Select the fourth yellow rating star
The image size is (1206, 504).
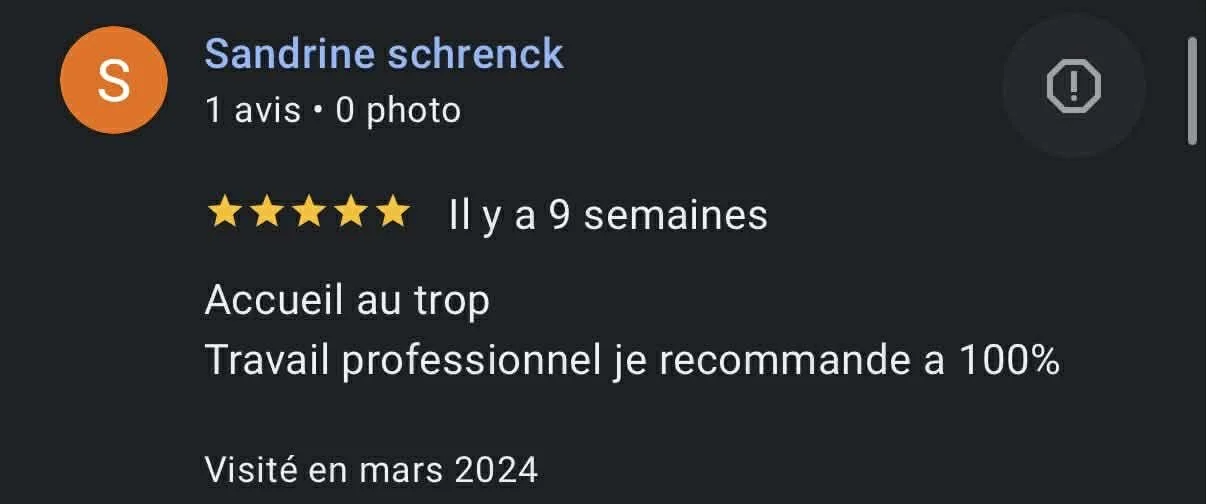pos(351,213)
